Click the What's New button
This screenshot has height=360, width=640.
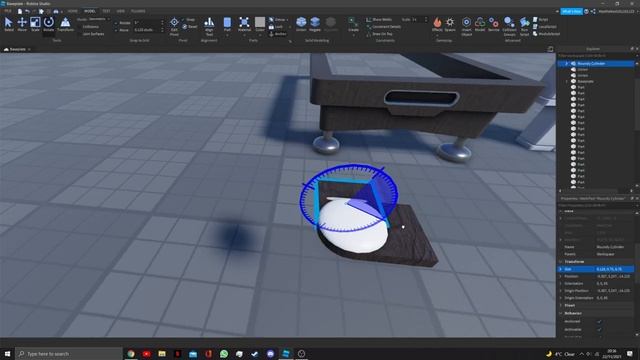coord(571,11)
